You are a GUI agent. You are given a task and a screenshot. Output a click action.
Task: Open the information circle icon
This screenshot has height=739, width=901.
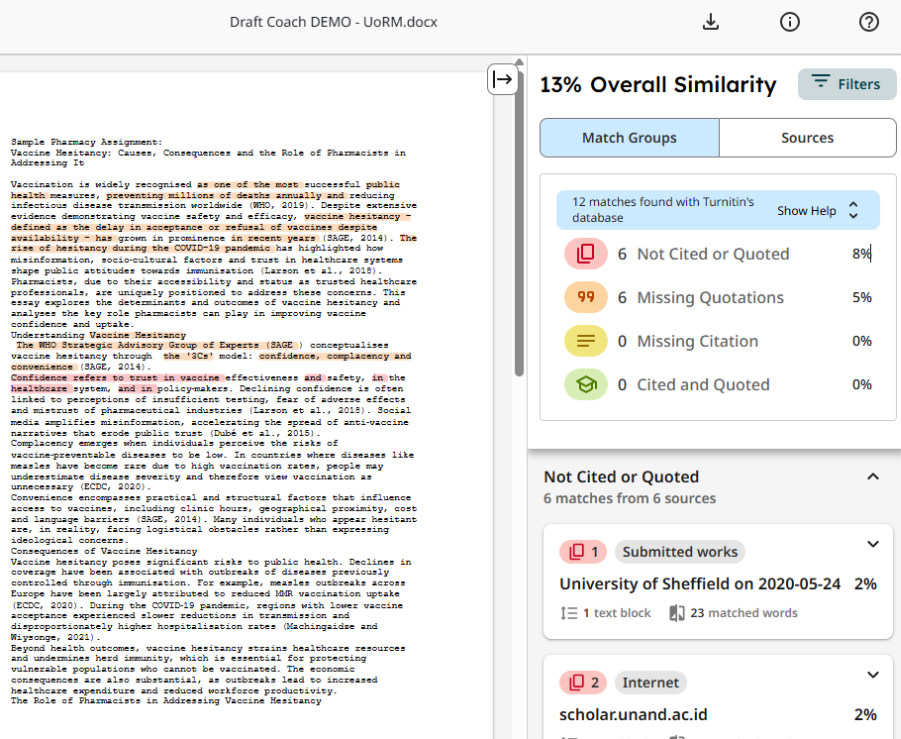pyautogui.click(x=790, y=22)
